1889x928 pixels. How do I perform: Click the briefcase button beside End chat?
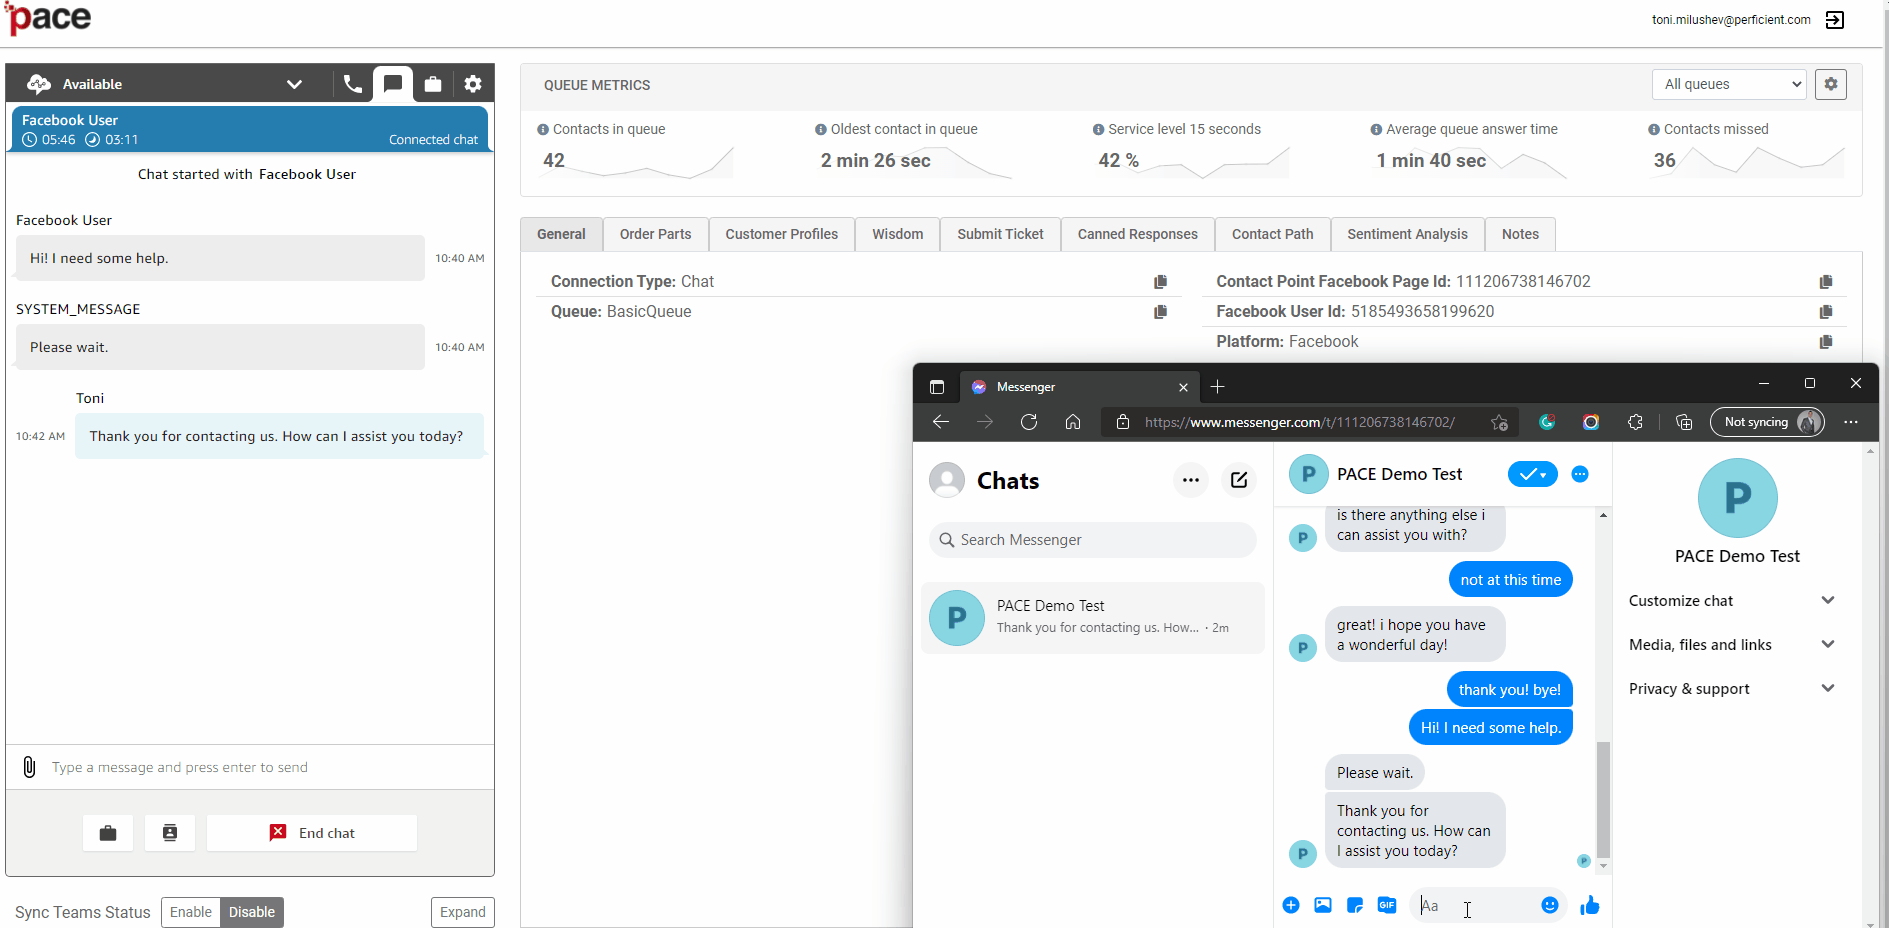click(x=108, y=833)
